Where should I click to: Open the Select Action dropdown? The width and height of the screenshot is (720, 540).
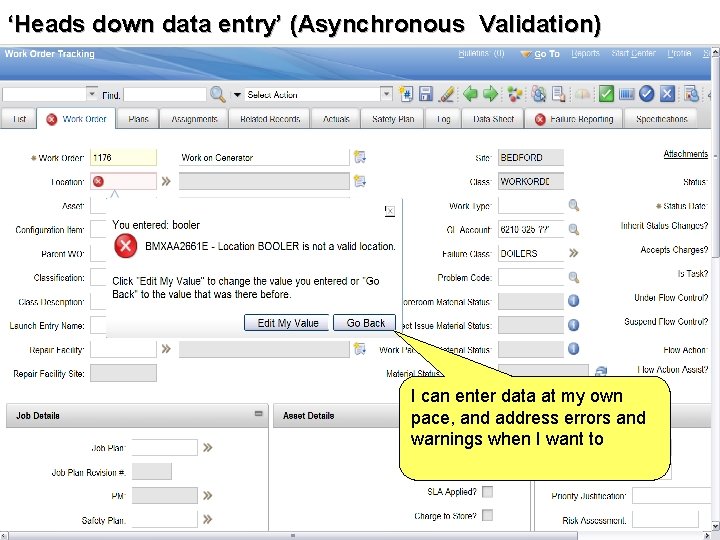click(x=387, y=94)
